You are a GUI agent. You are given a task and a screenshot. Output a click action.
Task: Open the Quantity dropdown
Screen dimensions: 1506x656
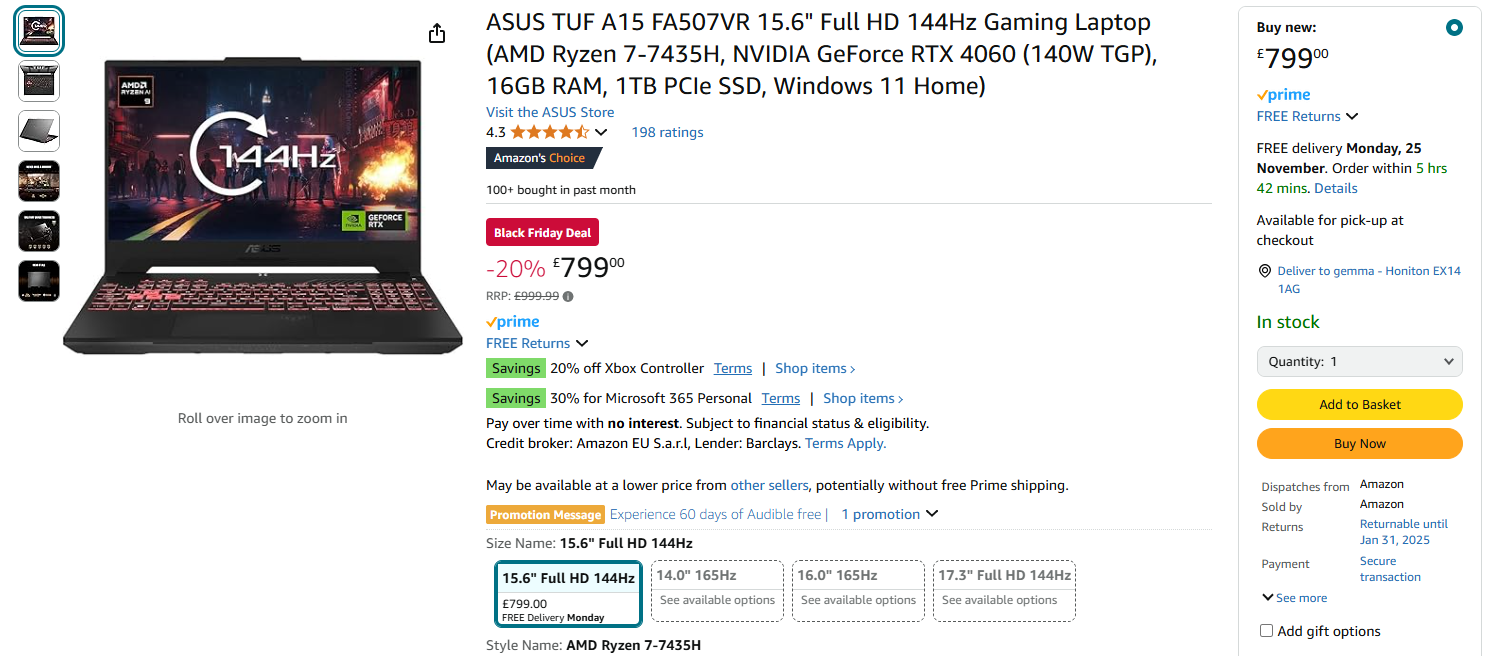[x=1359, y=361]
